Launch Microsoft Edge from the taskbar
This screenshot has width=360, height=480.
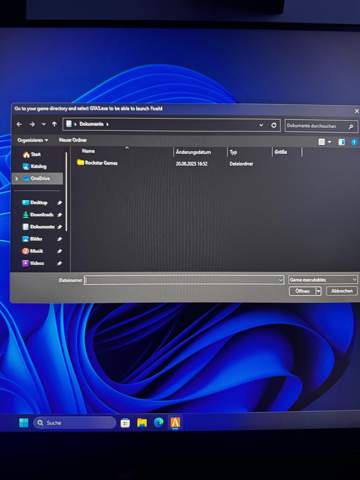point(159,423)
